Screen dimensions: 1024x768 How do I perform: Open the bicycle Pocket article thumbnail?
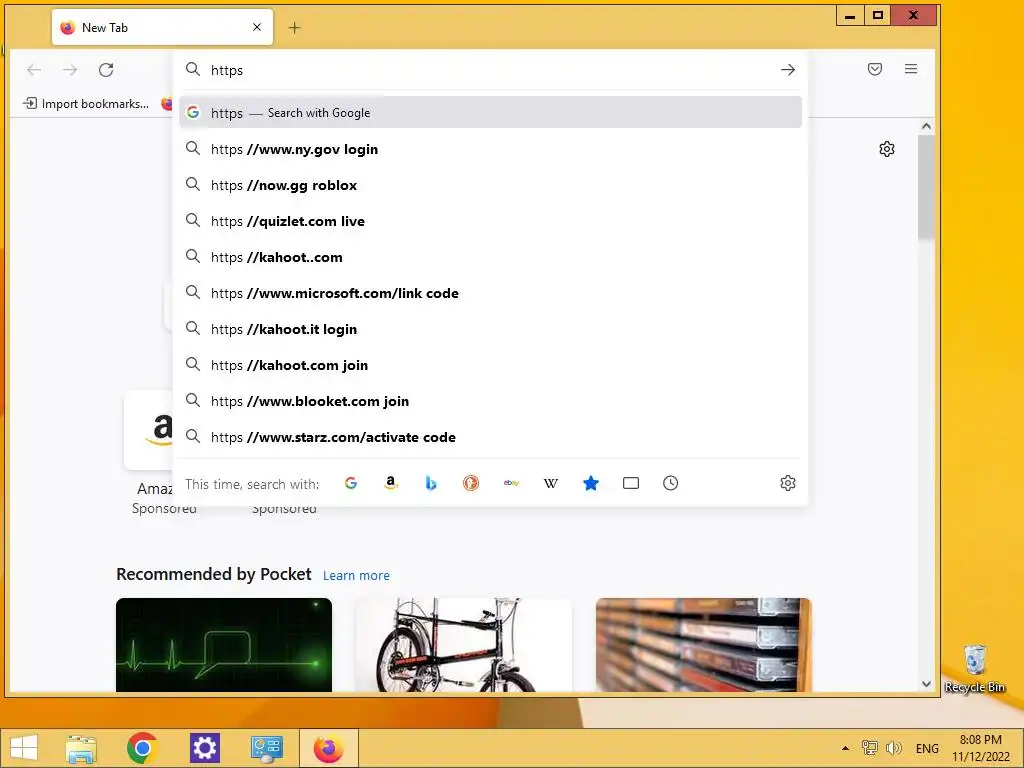[x=464, y=645]
